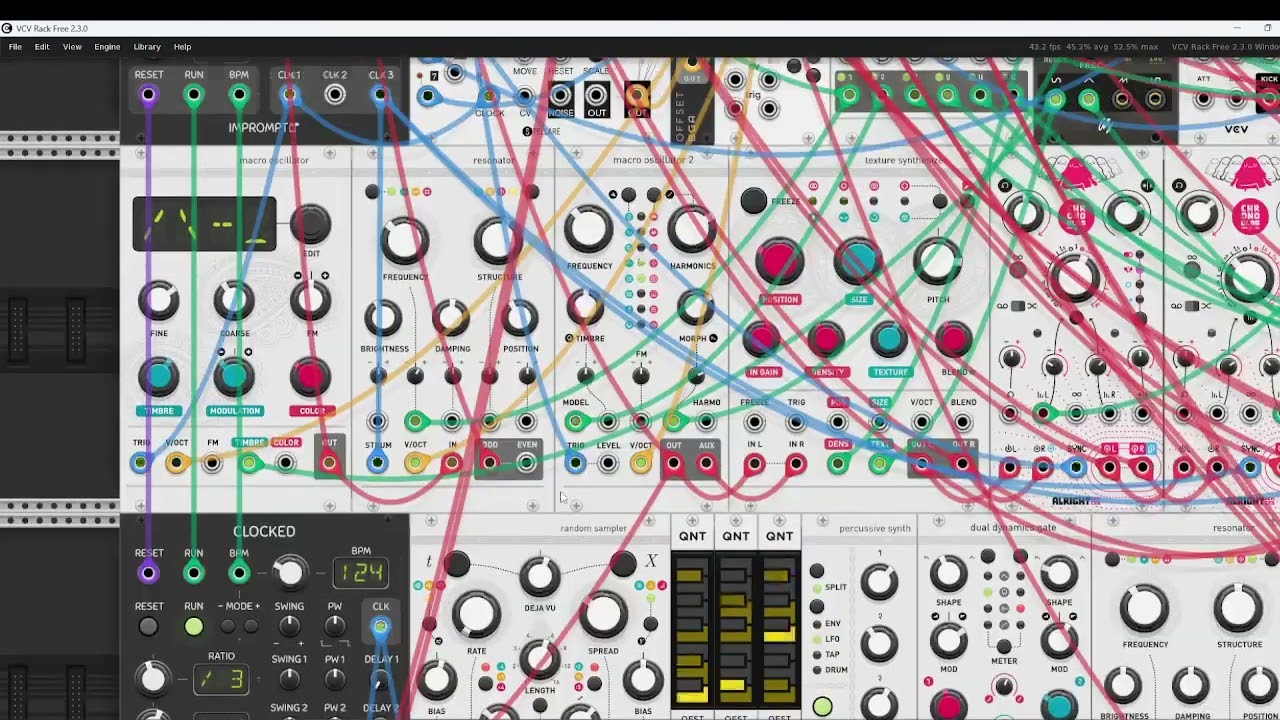The image size is (1280, 720).
Task: Open the Help menu
Action: click(182, 47)
